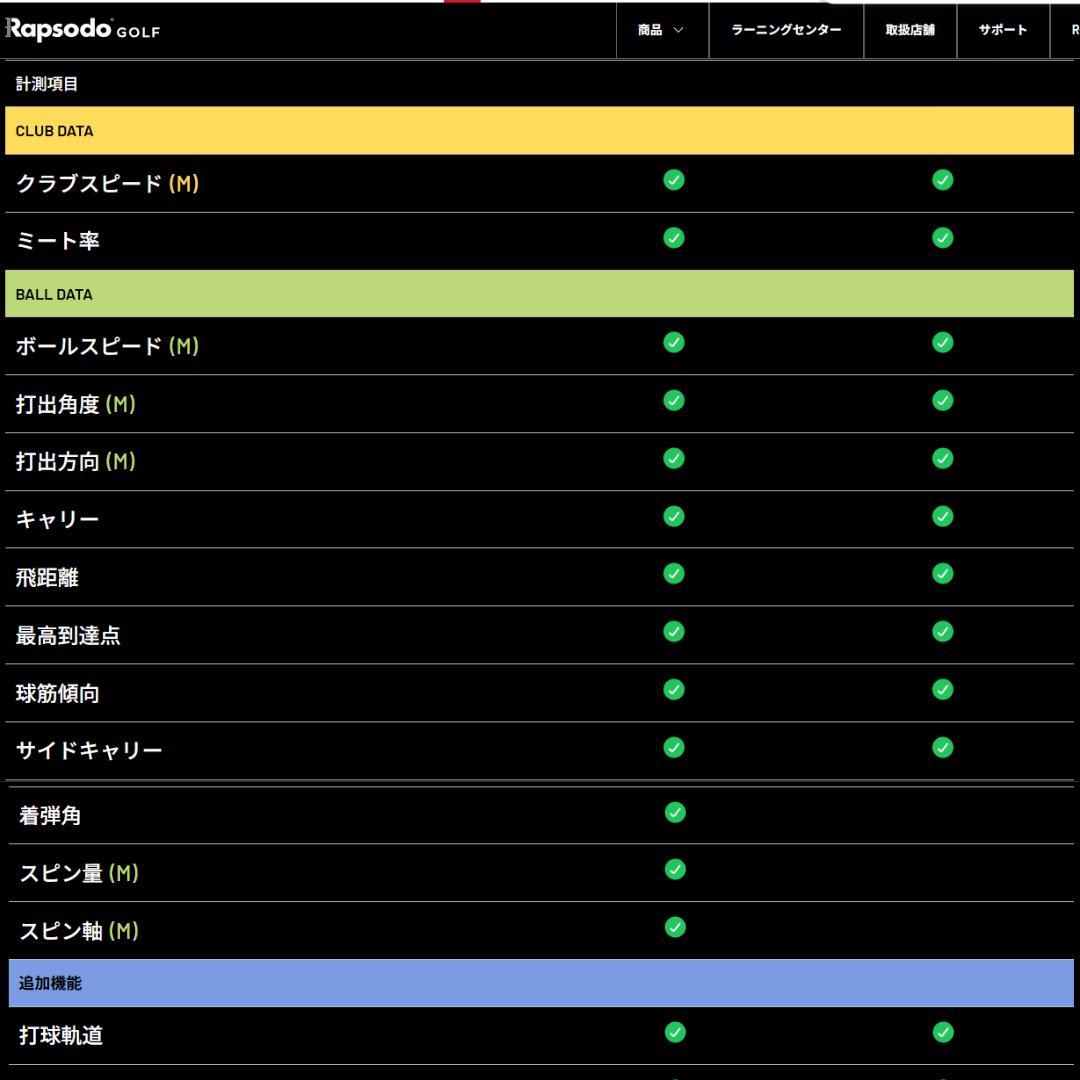Click second checkmark in 最高到達点 row
Image resolution: width=1080 pixels, height=1080 pixels.
[x=942, y=631]
